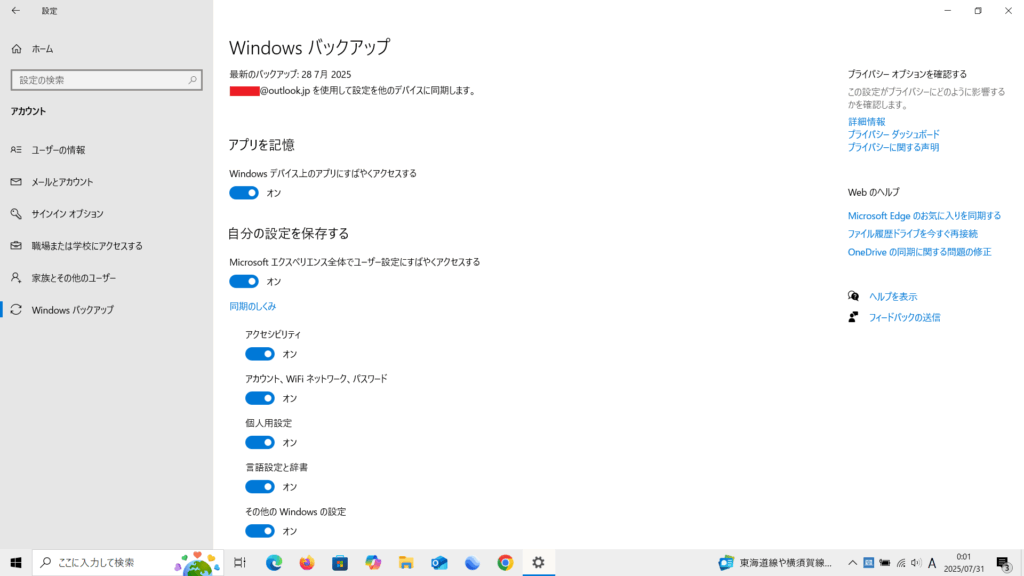1024x576 pixels.
Task: Click the taskbar search box ここに入力して検索
Action: coord(128,562)
